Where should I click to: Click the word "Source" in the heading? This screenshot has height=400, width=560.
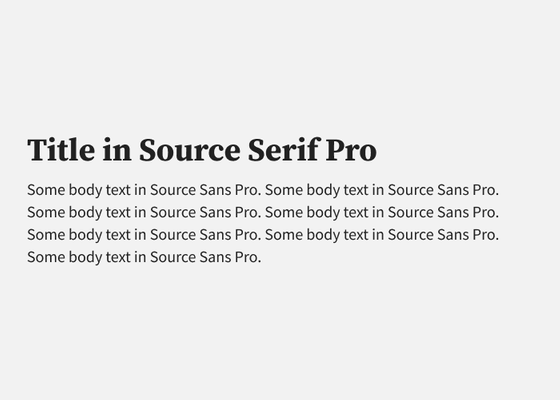click(189, 150)
